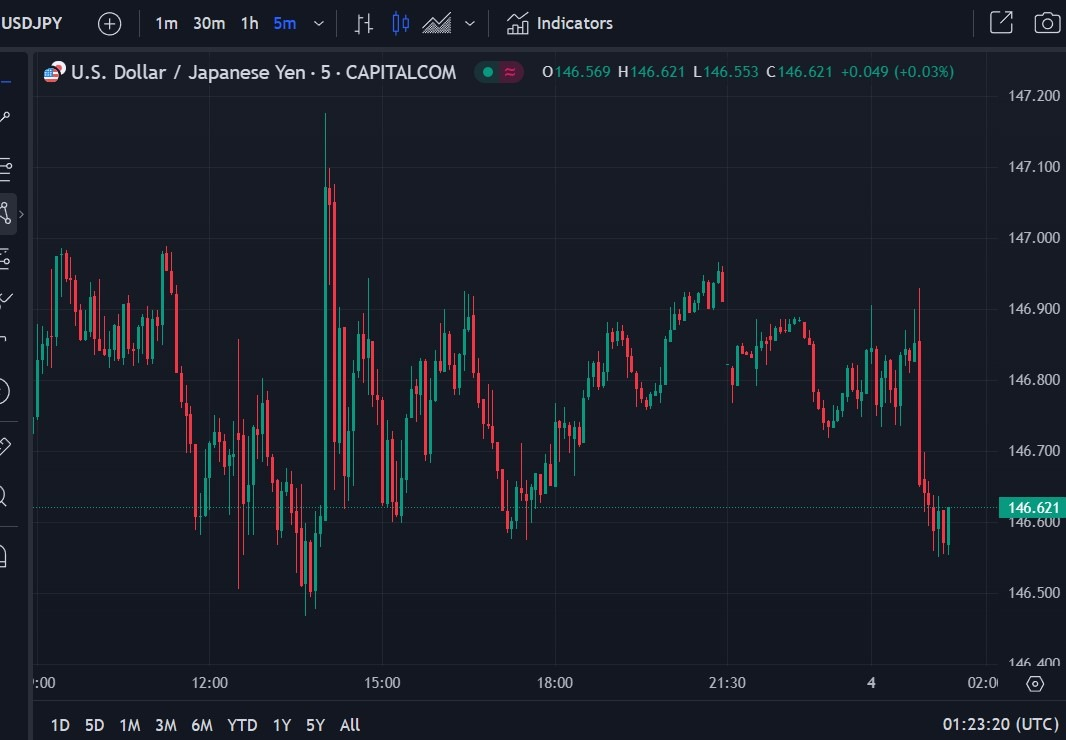Click the 21:30 time axis label

pos(727,683)
